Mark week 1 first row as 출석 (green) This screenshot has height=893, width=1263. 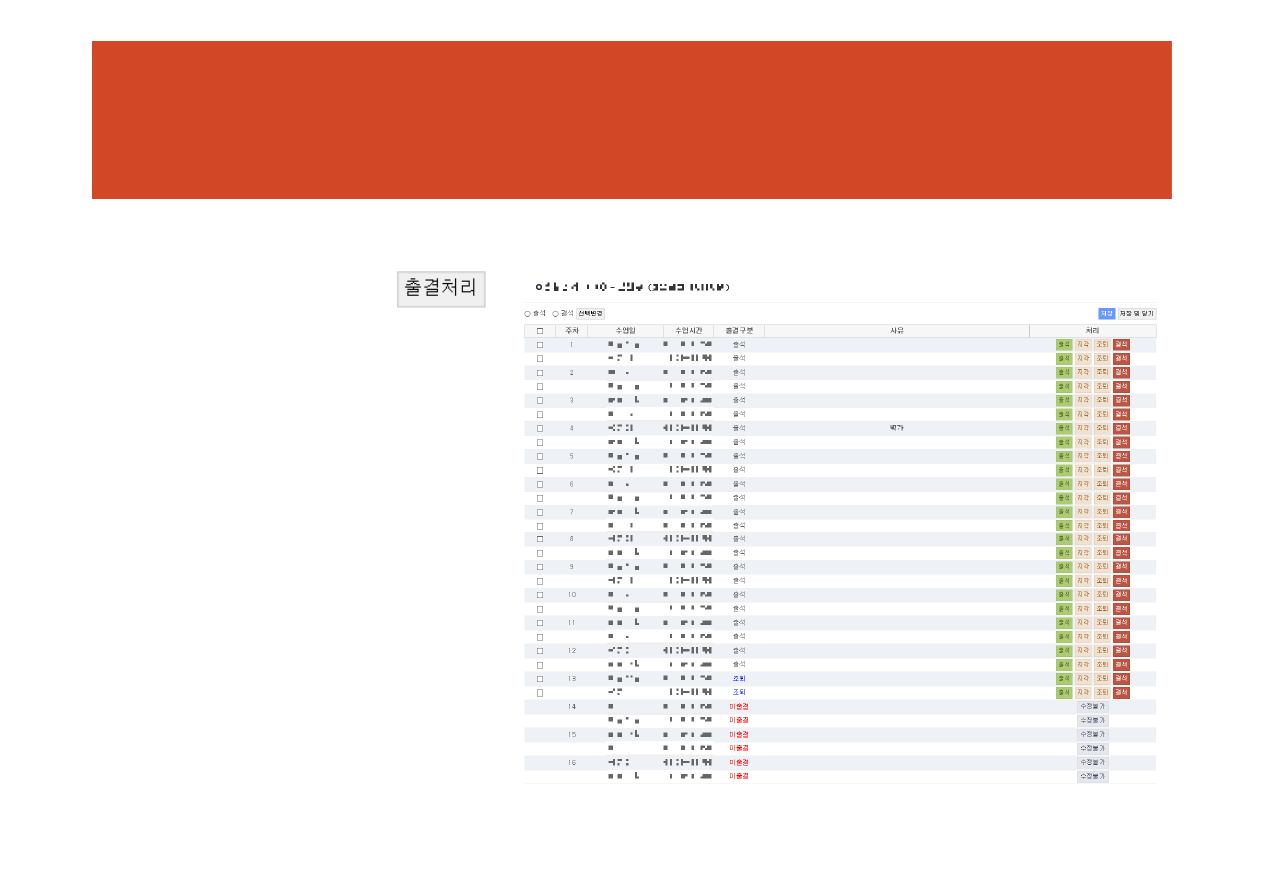[x=1063, y=345]
